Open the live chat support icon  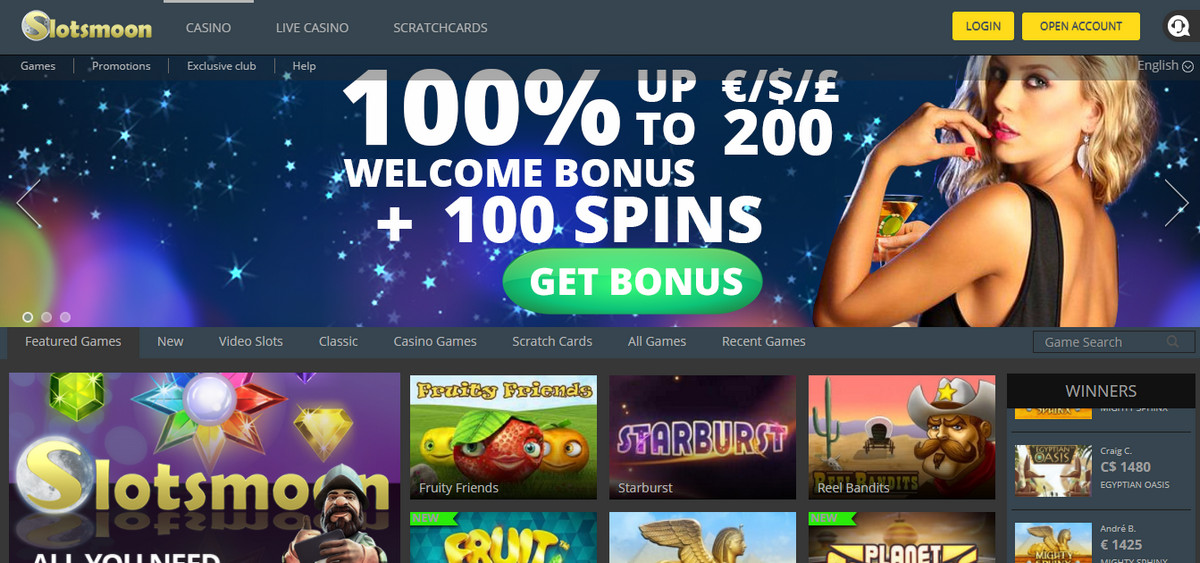click(1180, 26)
